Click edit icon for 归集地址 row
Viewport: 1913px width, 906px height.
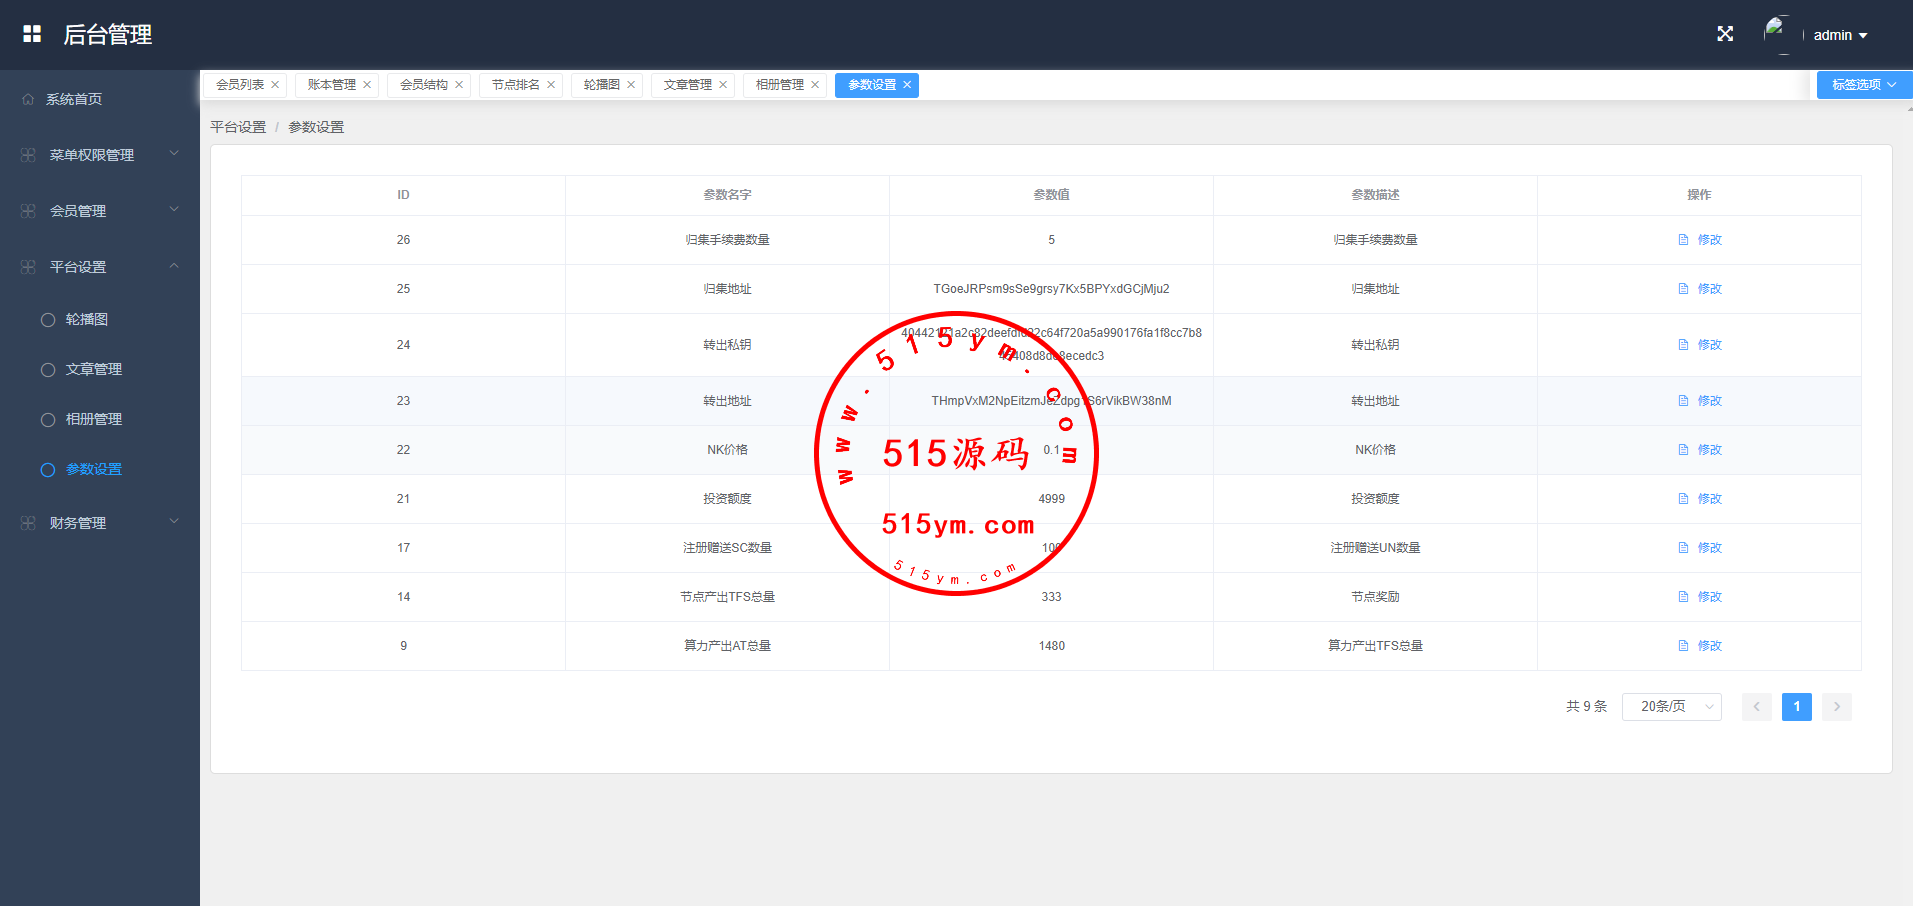pos(1683,289)
